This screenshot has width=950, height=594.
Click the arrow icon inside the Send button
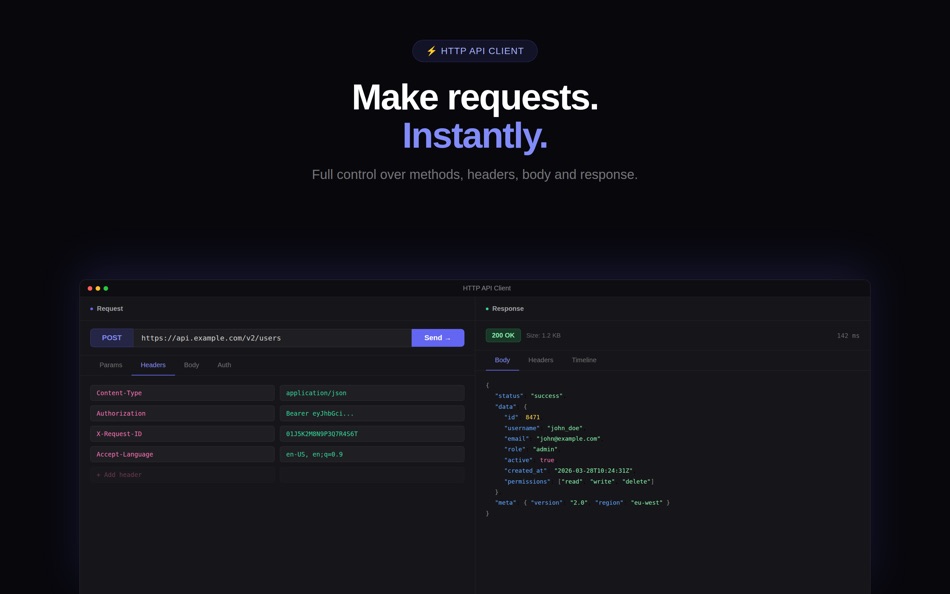coord(450,338)
